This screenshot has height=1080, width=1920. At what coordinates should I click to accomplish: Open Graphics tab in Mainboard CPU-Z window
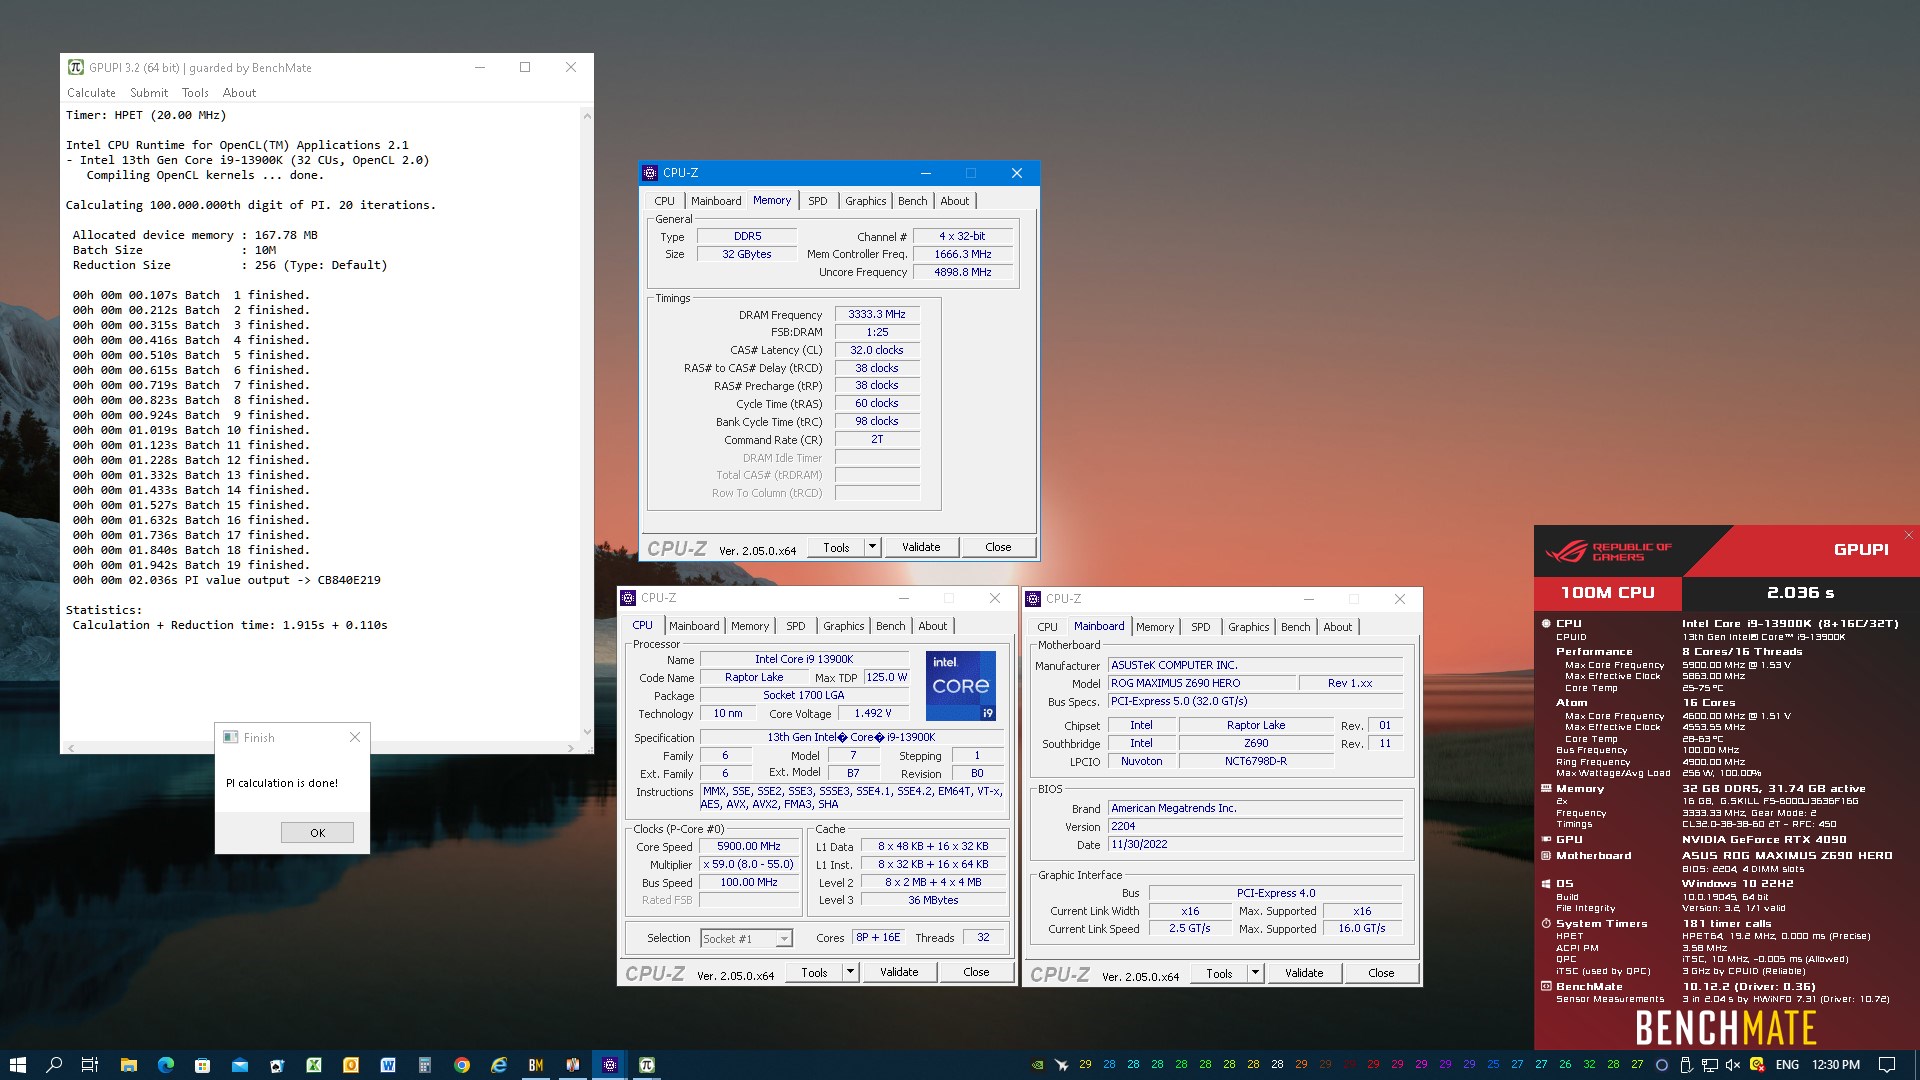pos(1248,627)
